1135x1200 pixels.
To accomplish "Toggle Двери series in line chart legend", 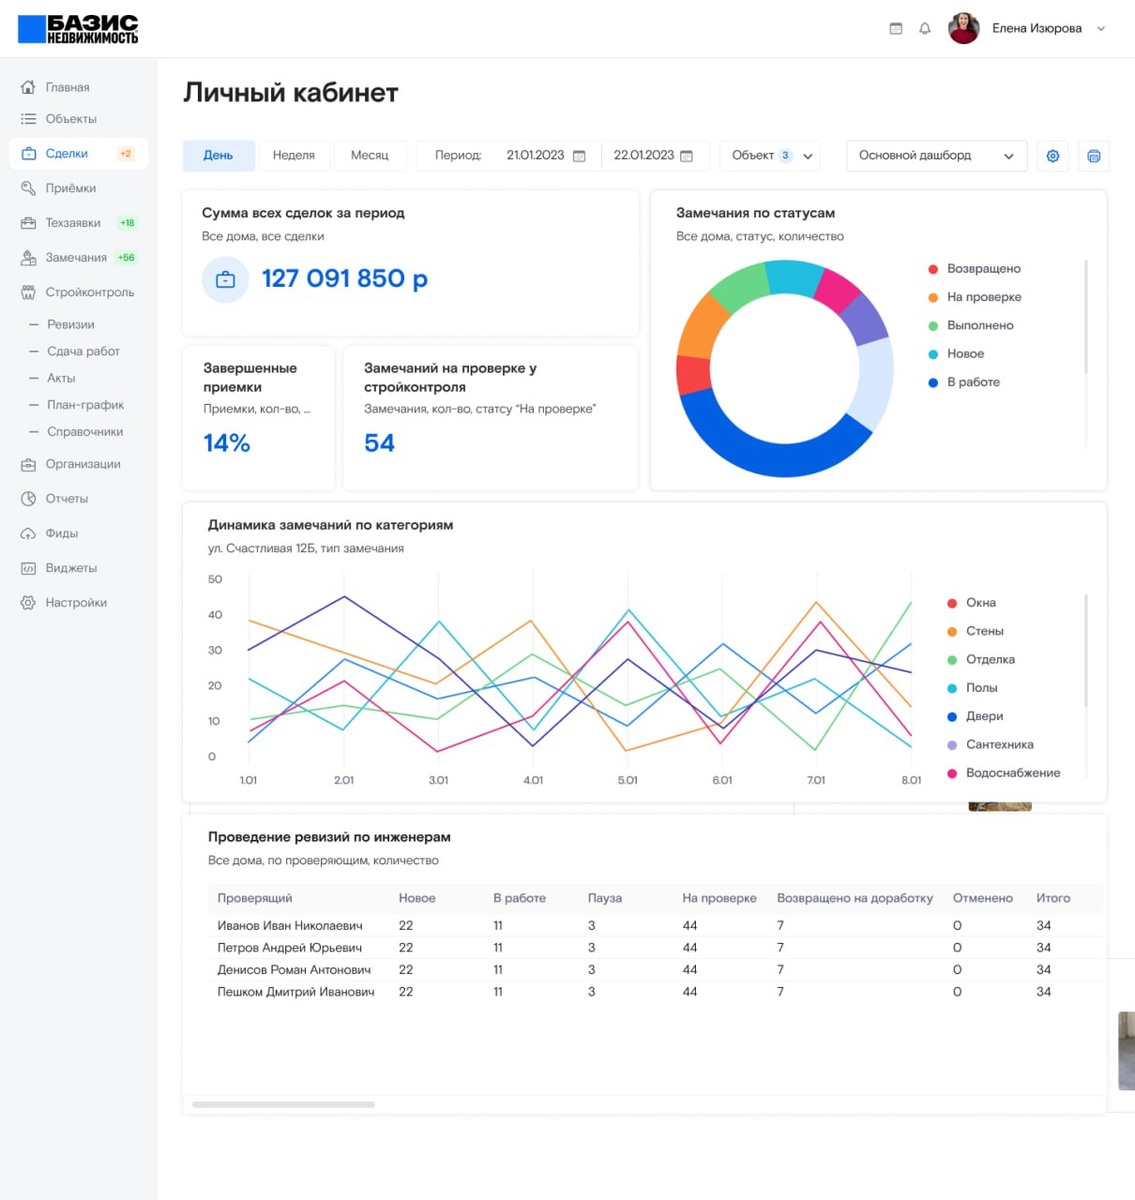I will point(975,716).
